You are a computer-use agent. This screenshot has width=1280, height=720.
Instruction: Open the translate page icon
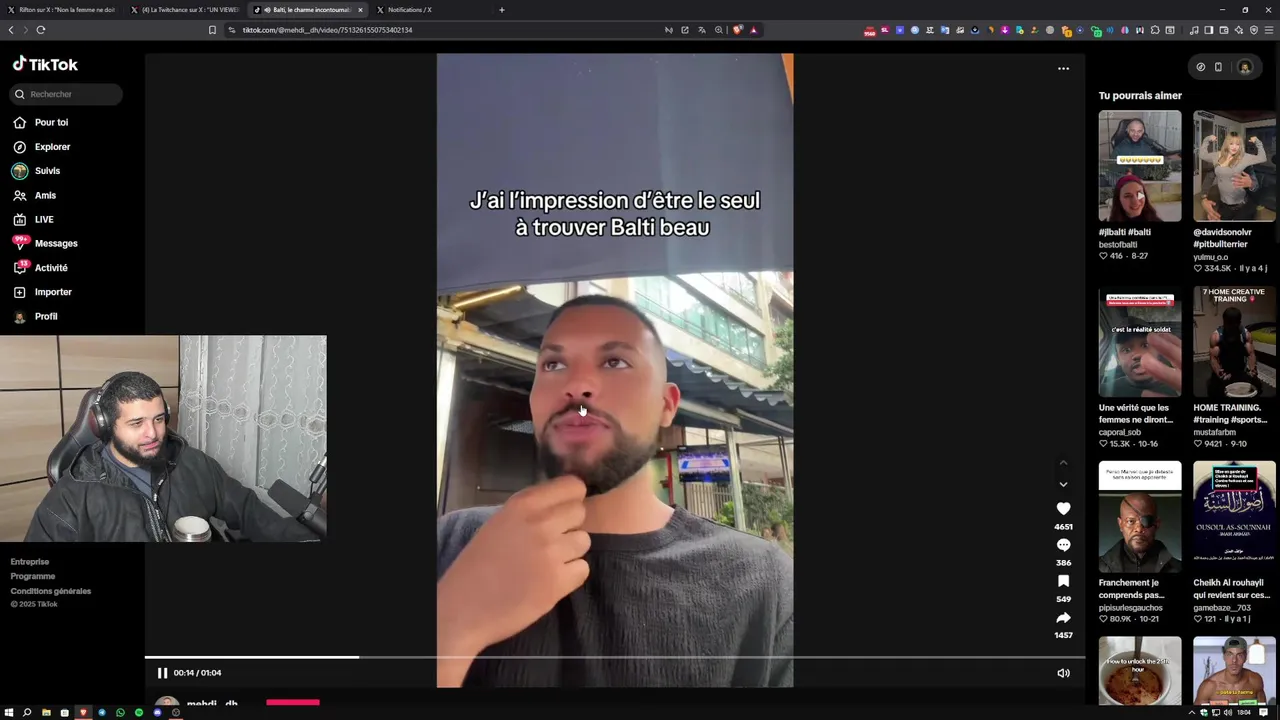(x=702, y=30)
